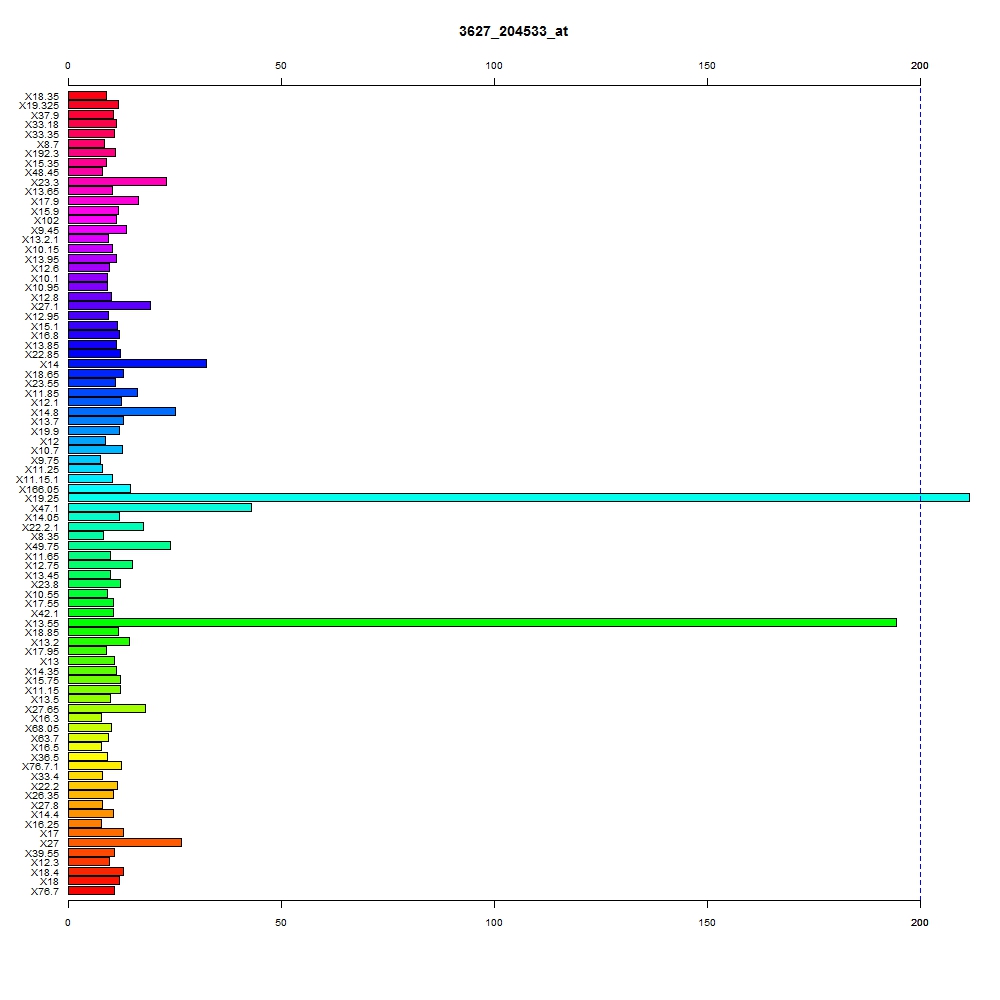
Task: Click the chart title 3627_204533_at
Action: tap(513, 31)
